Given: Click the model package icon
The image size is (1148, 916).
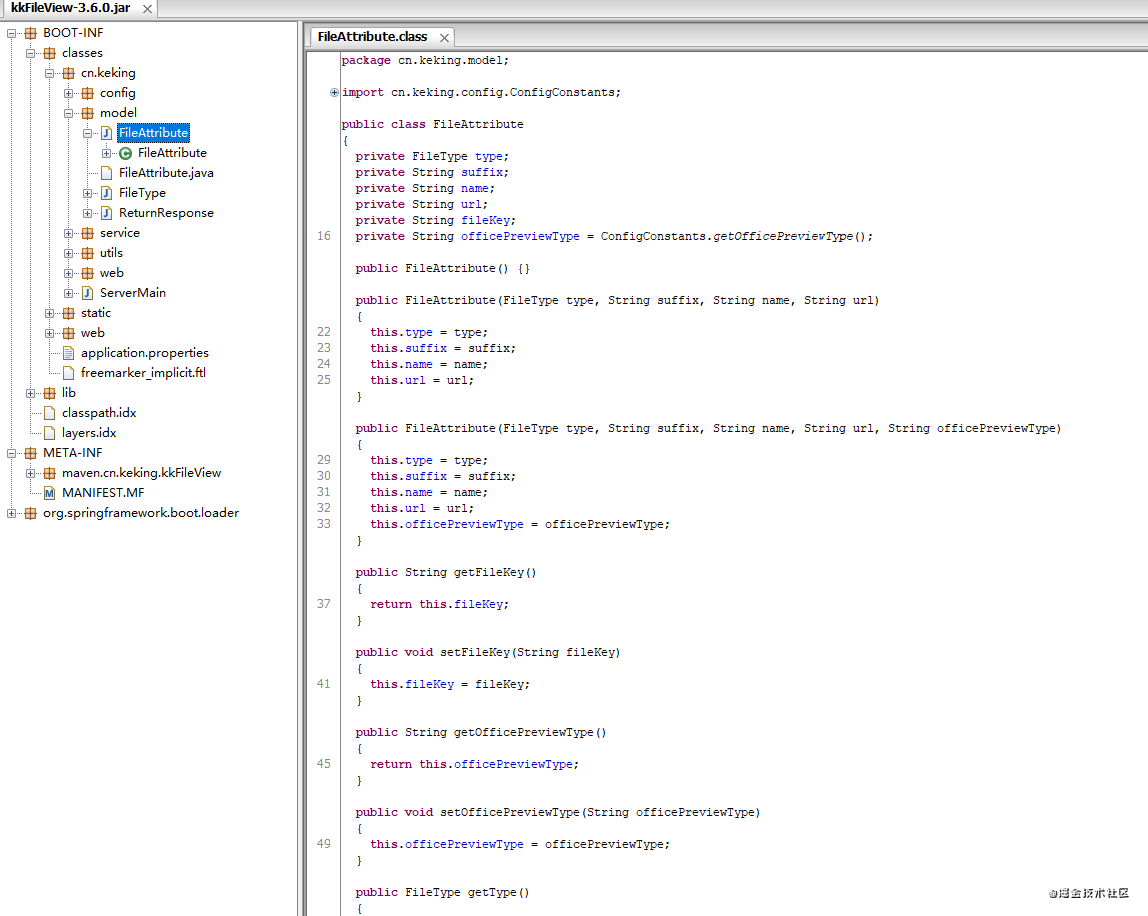Looking at the screenshot, I should tap(88, 113).
